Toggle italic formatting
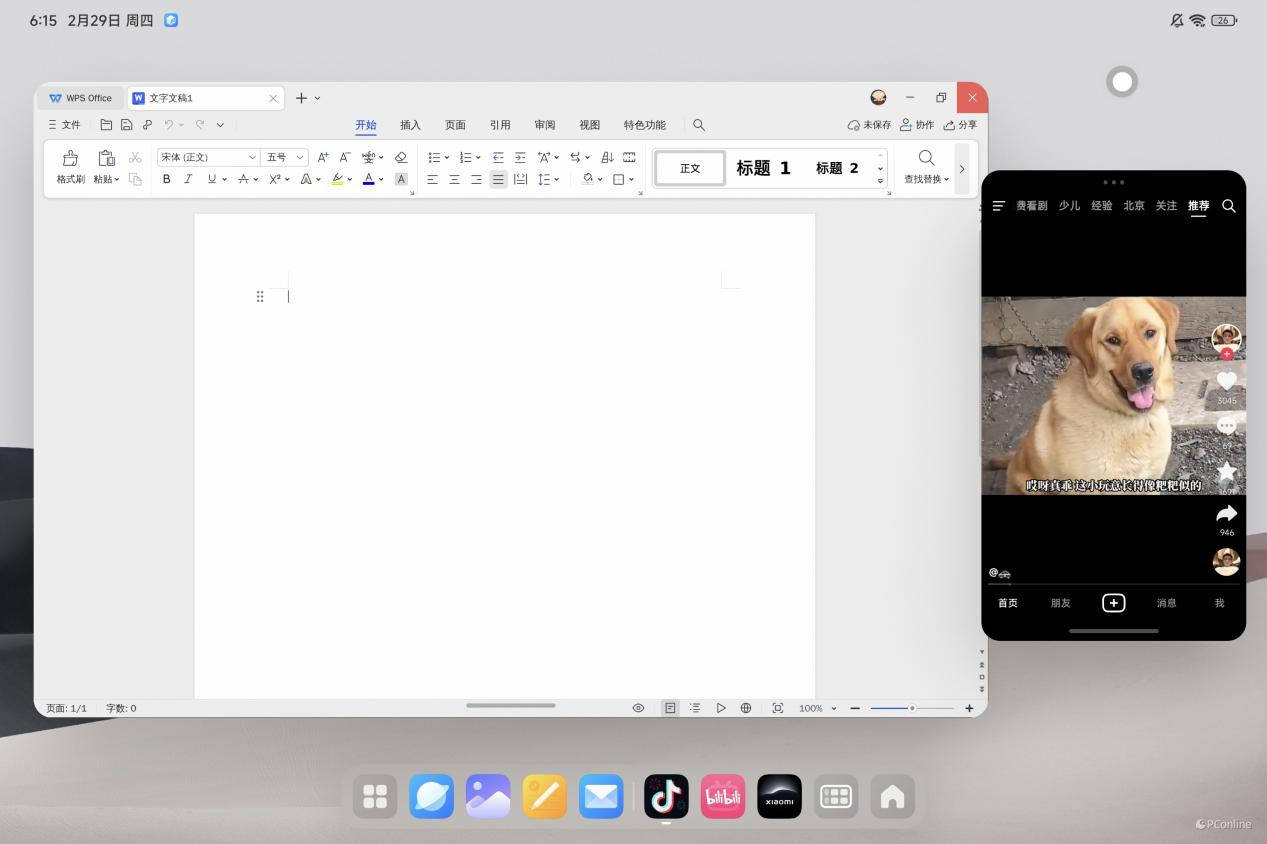Image resolution: width=1267 pixels, height=844 pixels. [x=188, y=179]
